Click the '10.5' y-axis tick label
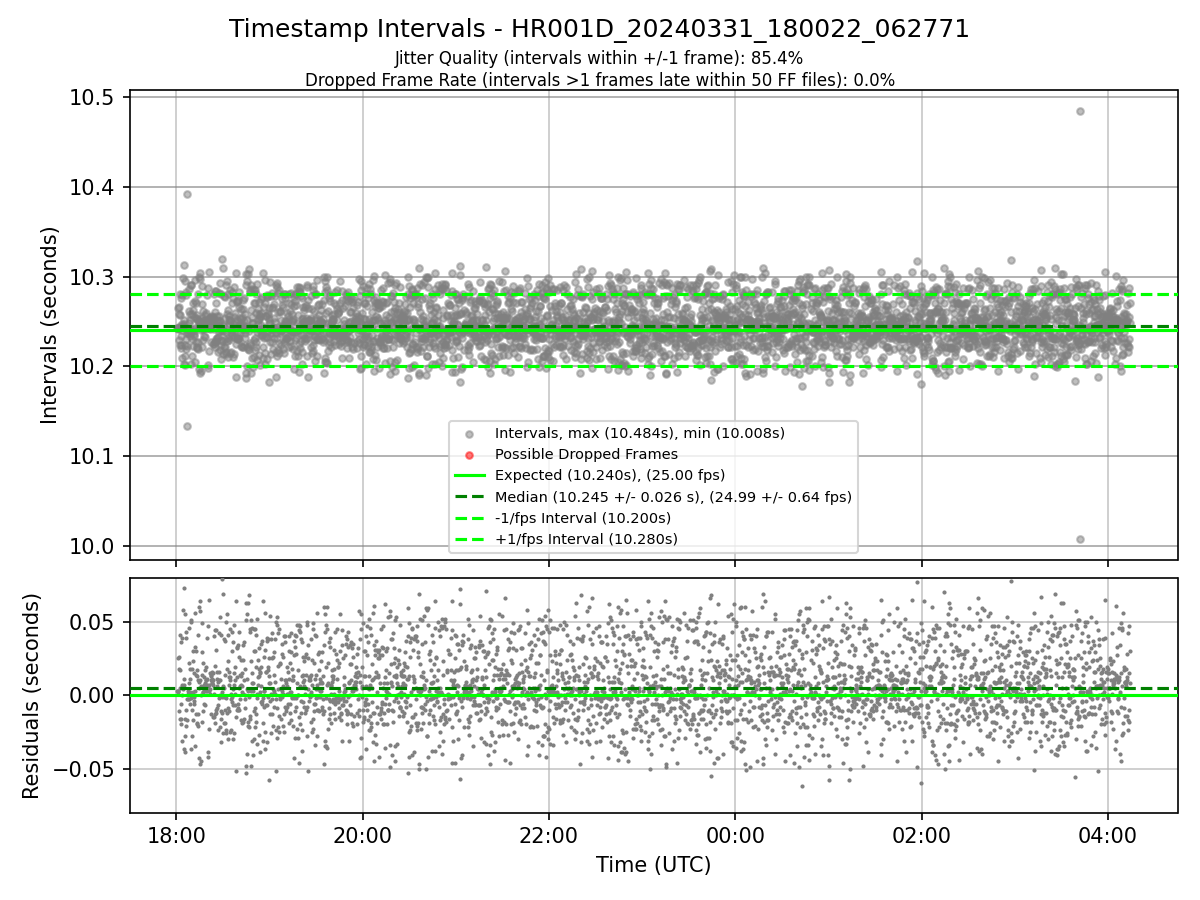The width and height of the screenshot is (1200, 900). click(91, 97)
